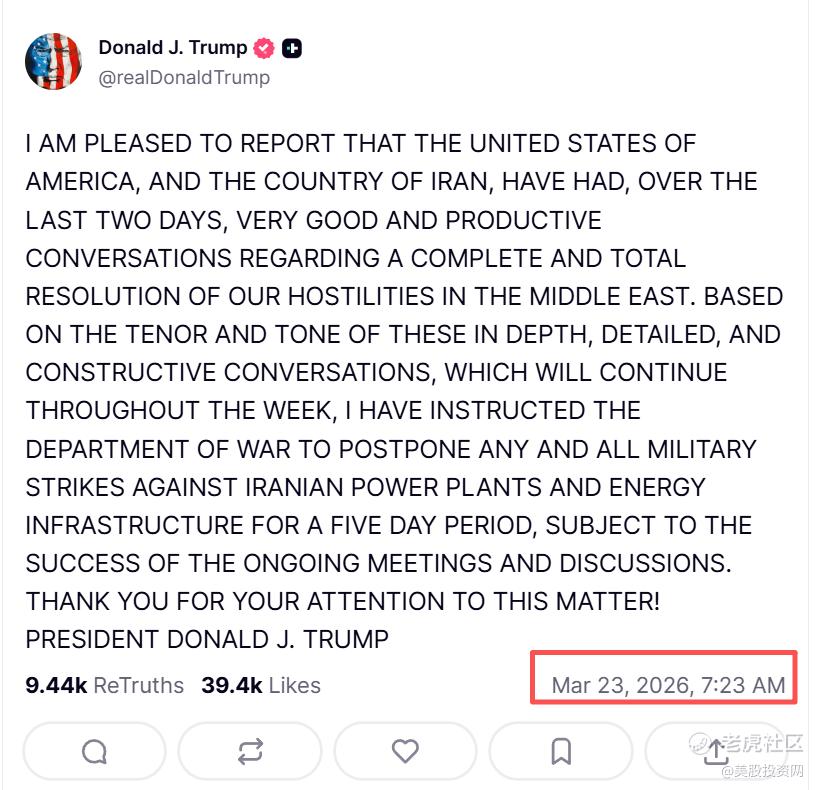
Task: Click the "INFRASTRUCTURE FOR A FIVE DAY PERIOD" line
Action: coord(388,526)
